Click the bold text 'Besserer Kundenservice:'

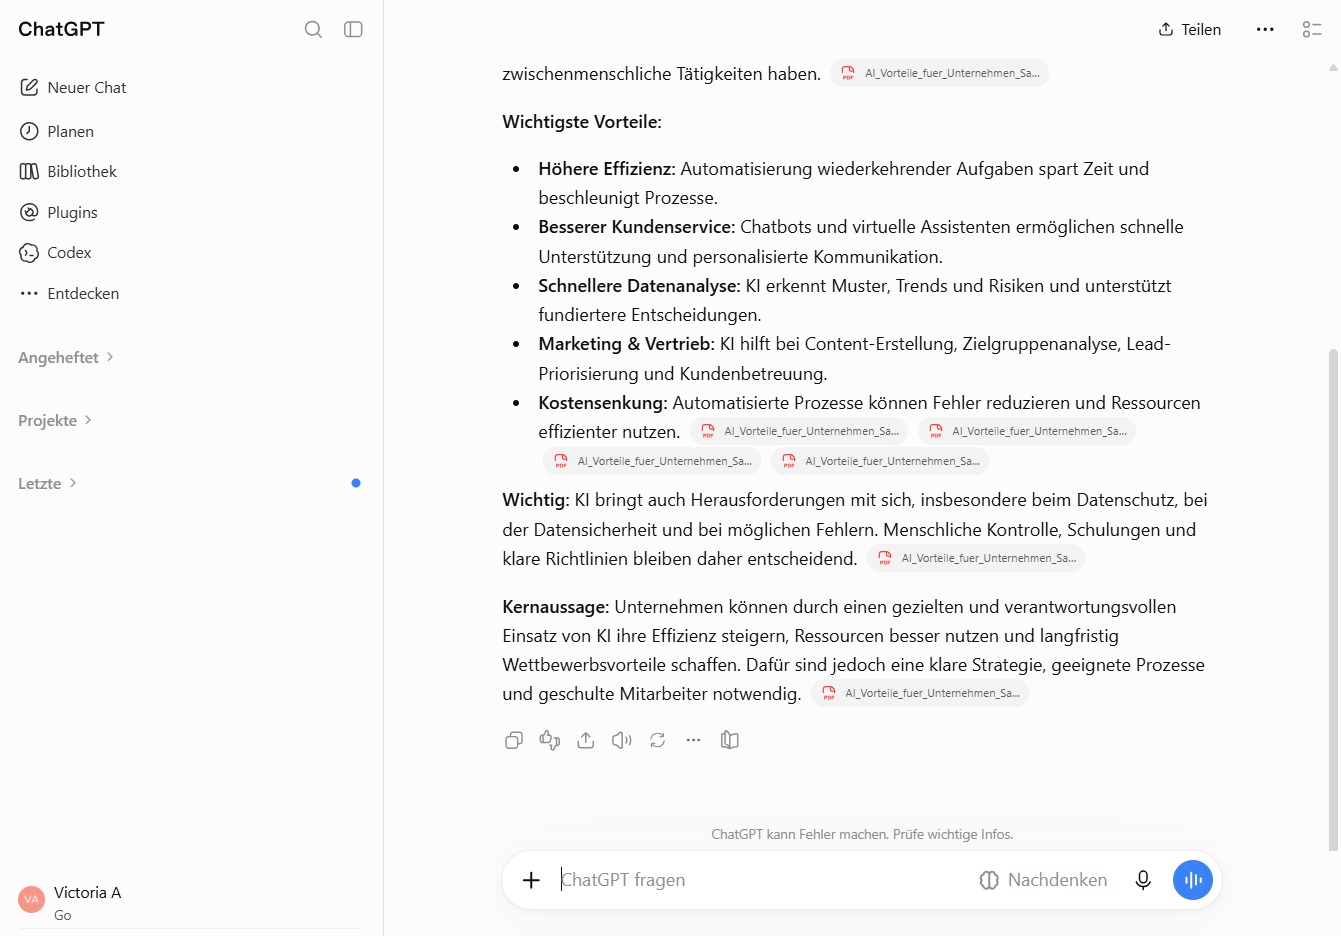[x=637, y=227]
